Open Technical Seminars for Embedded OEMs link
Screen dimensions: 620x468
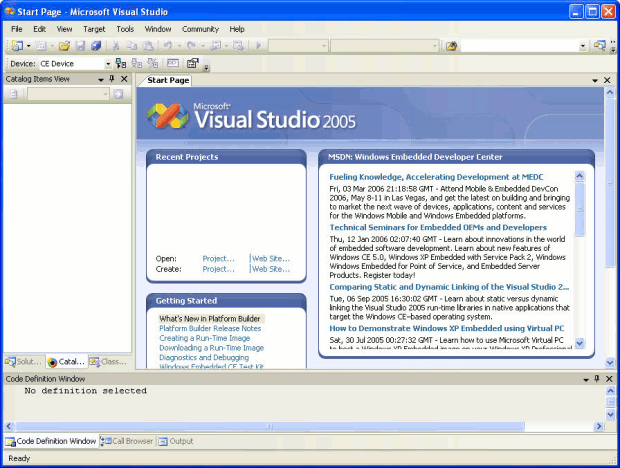[438, 227]
